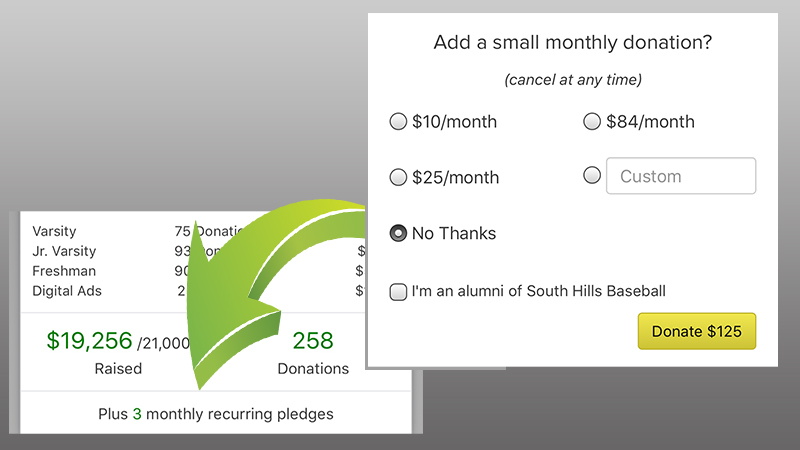
Task: Click the 'cancel at any time' note
Action: click(573, 80)
